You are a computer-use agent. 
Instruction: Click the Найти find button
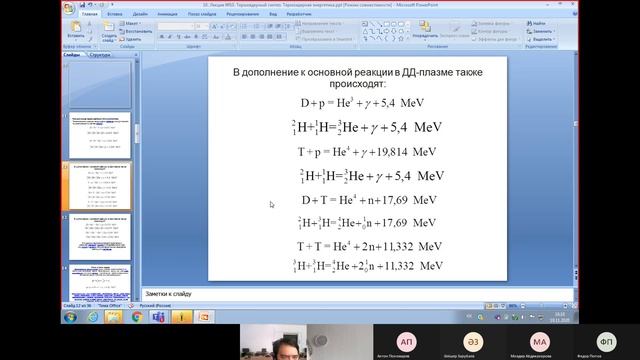click(x=536, y=24)
